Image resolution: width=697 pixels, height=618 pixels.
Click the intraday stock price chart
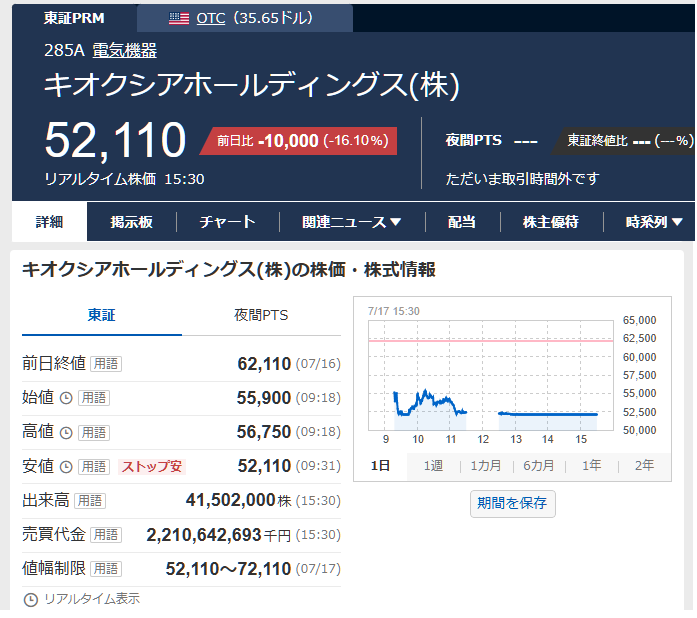pyautogui.click(x=491, y=376)
